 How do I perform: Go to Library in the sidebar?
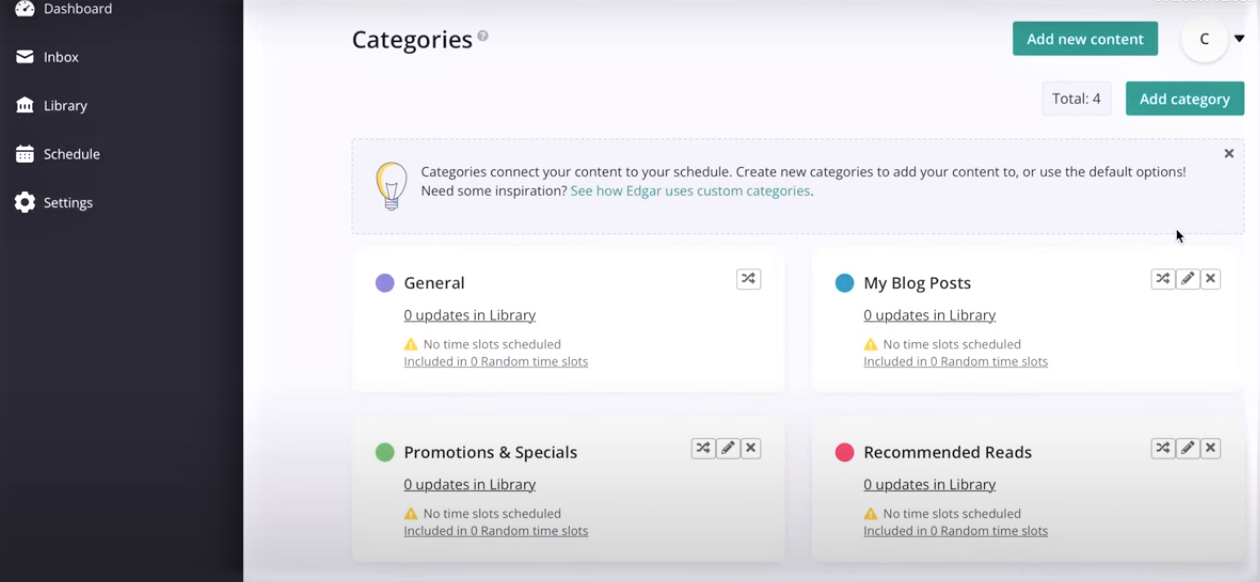click(65, 106)
